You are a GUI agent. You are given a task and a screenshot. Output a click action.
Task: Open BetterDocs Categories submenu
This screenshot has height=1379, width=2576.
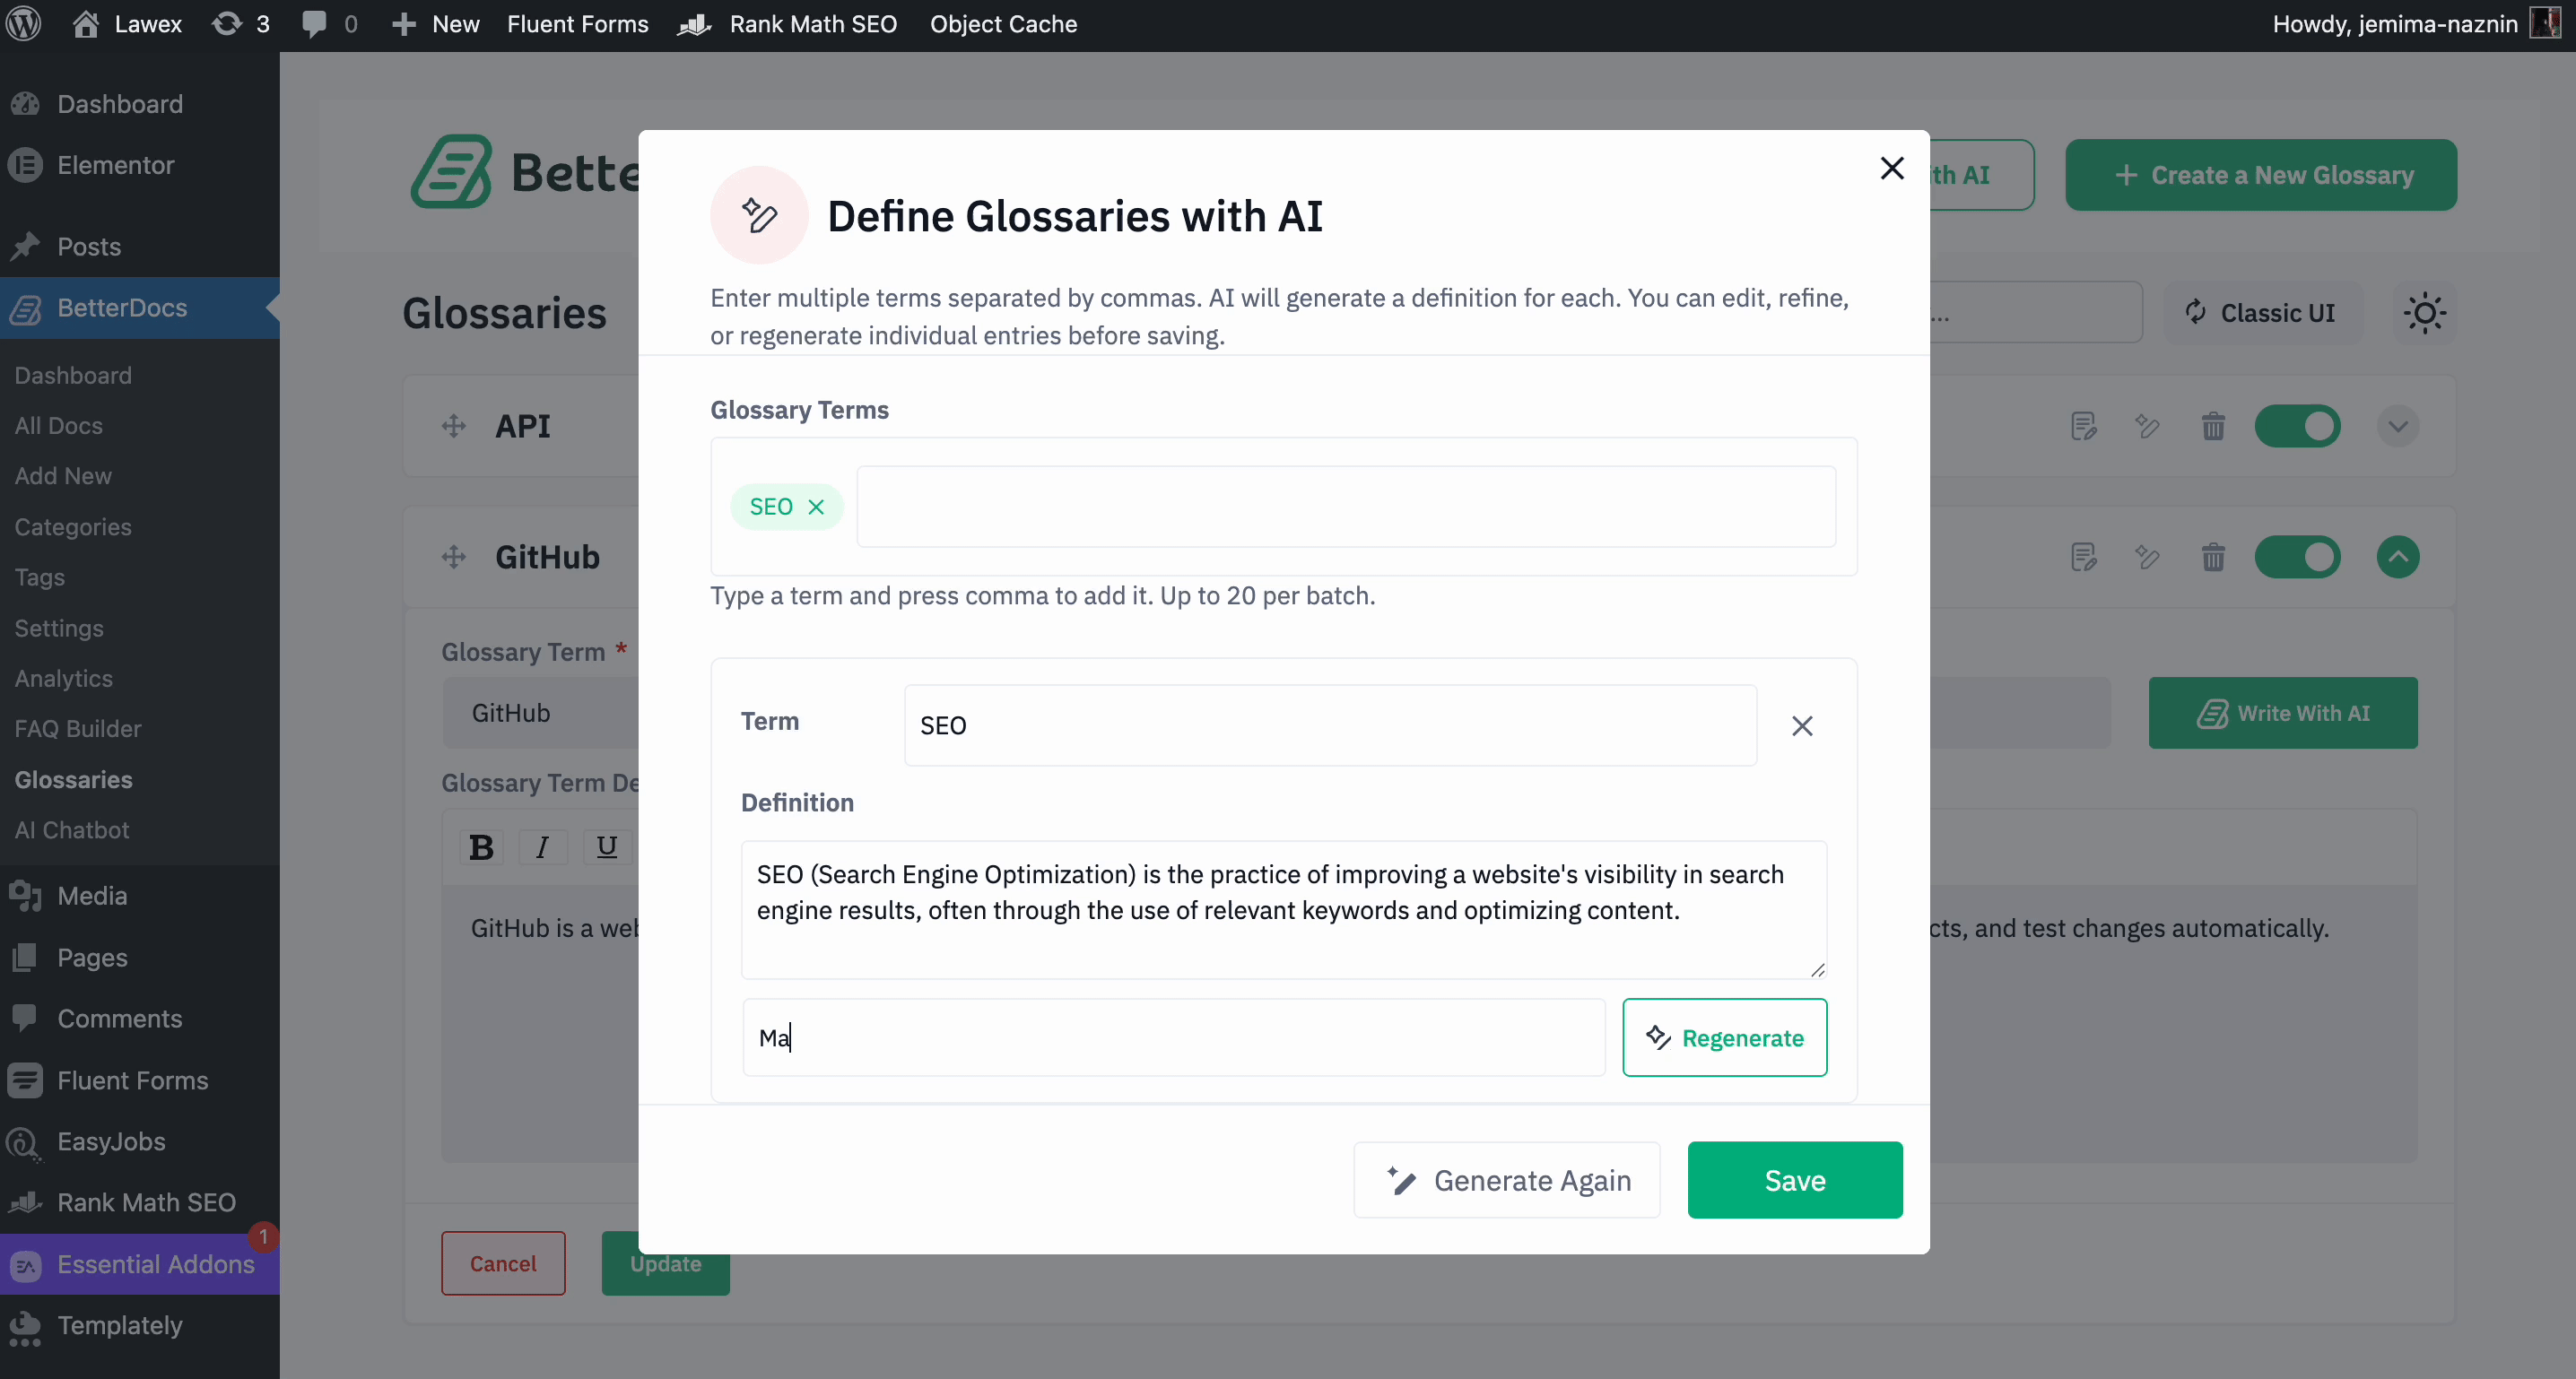73,527
